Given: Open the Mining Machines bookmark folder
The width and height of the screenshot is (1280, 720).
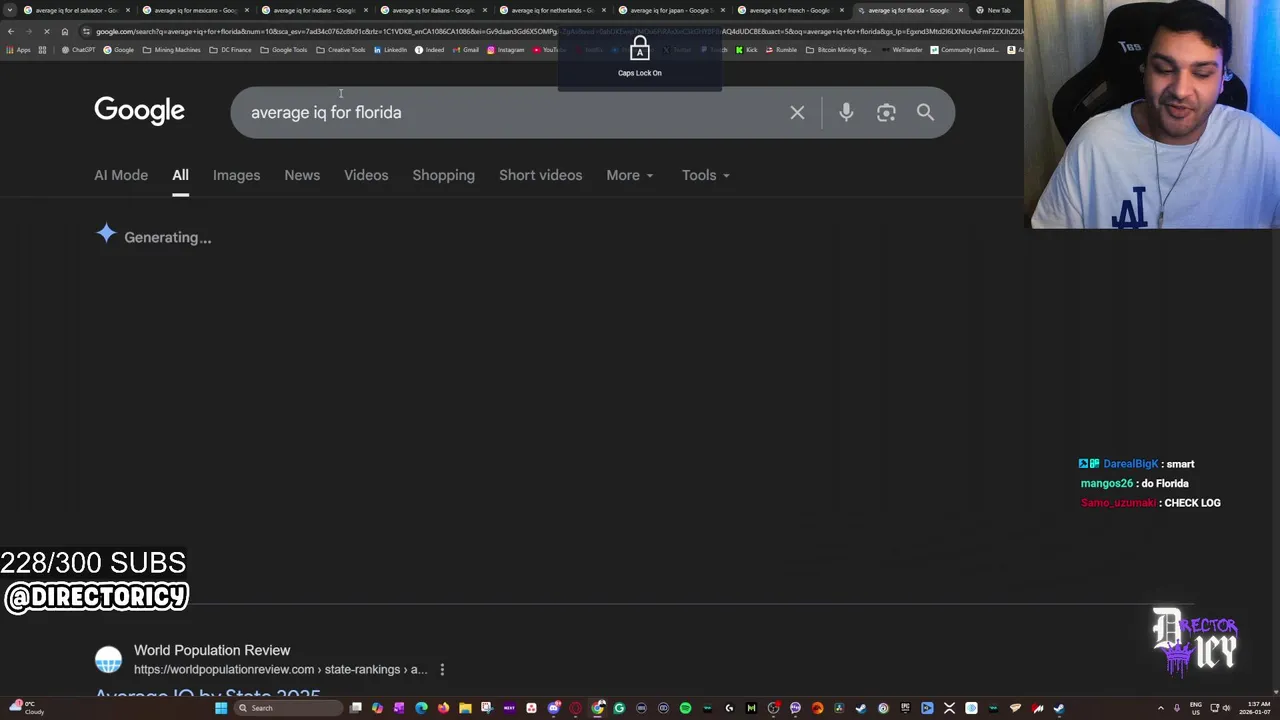Looking at the screenshot, I should (171, 50).
